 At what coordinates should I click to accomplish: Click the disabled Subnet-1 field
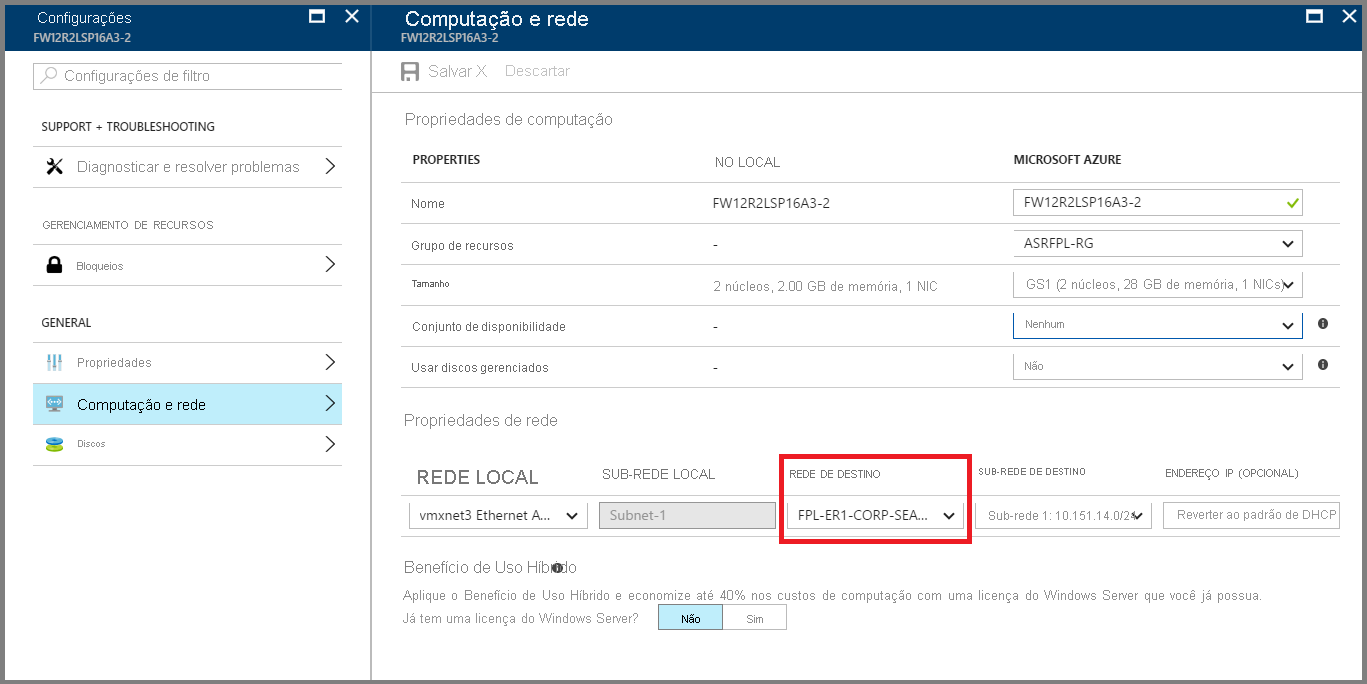coord(687,515)
